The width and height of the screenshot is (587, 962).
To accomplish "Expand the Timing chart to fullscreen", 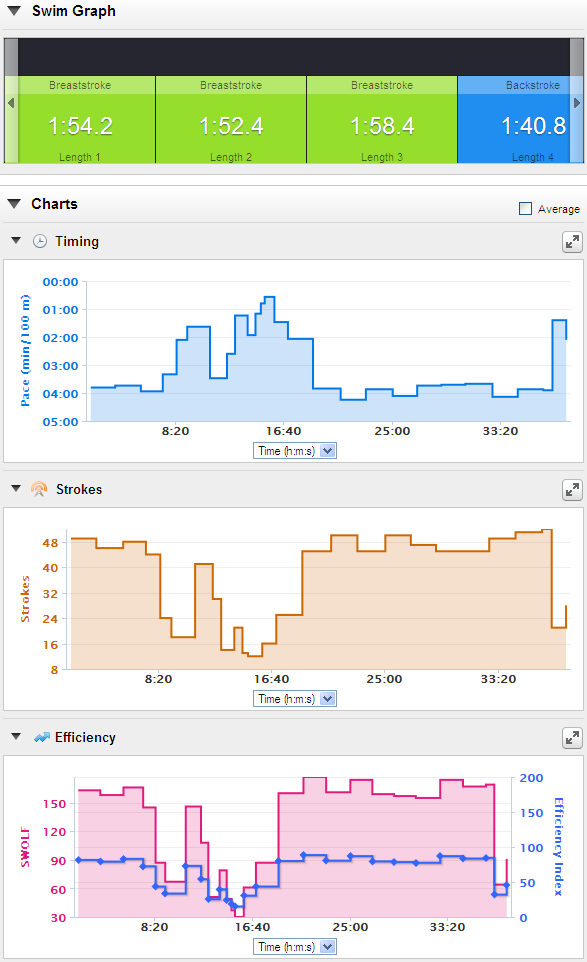I will coord(572,242).
